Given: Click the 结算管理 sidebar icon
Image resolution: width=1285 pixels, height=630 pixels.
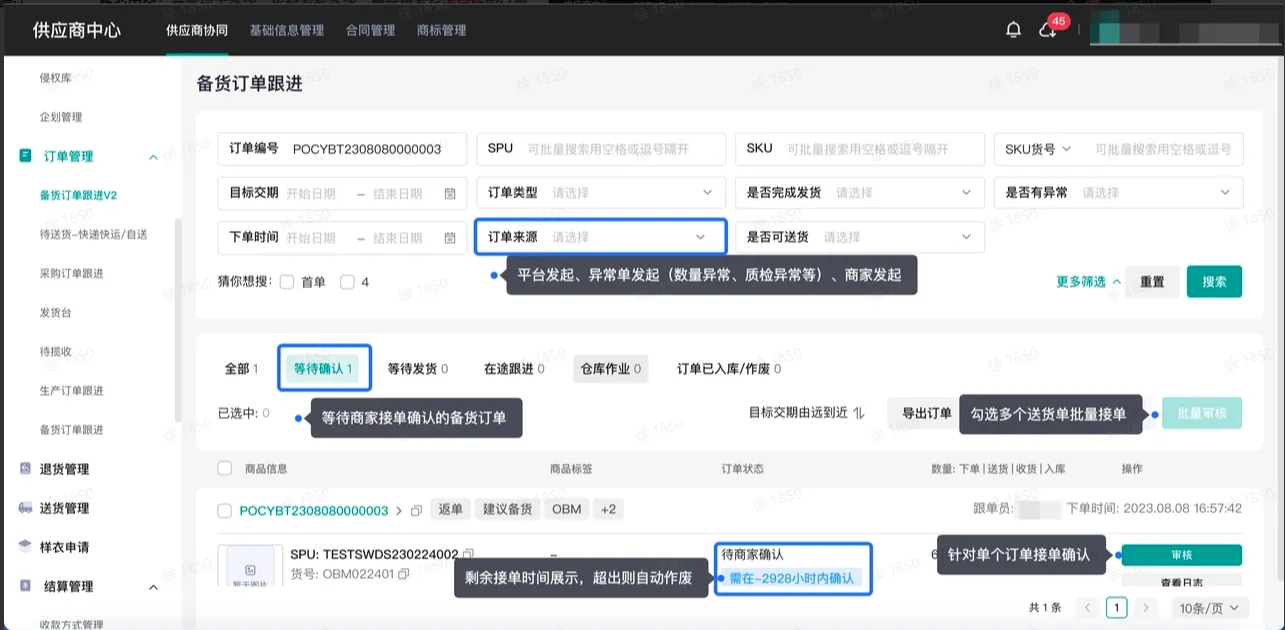Looking at the screenshot, I should (26, 586).
